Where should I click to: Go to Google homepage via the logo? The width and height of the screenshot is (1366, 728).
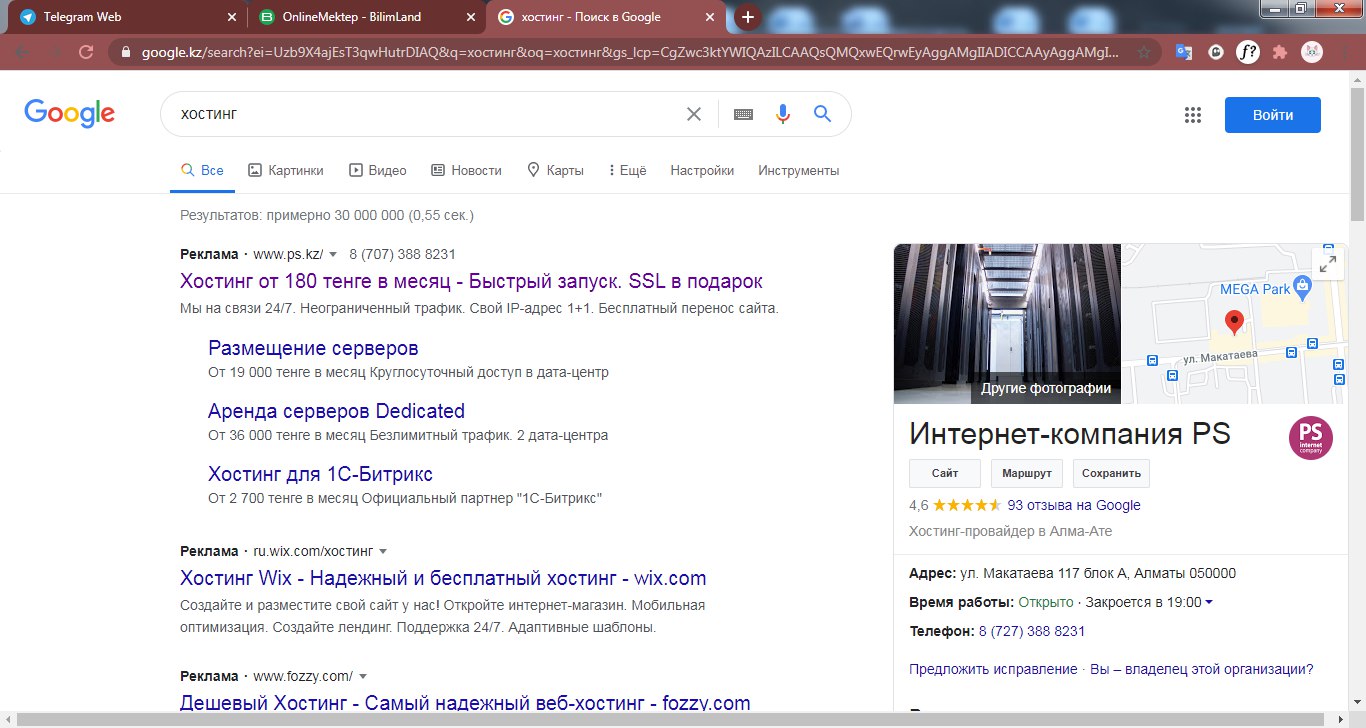click(70, 113)
